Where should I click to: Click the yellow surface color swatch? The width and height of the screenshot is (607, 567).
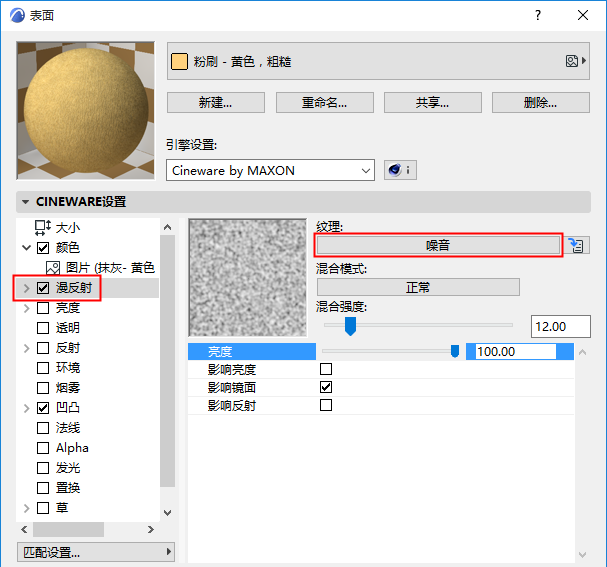(179, 62)
